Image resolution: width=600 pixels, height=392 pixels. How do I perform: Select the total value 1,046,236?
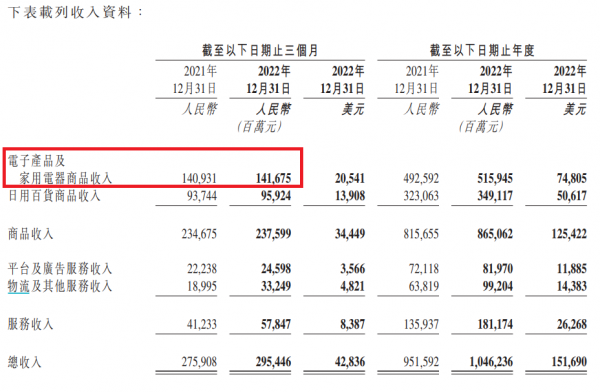click(x=491, y=362)
